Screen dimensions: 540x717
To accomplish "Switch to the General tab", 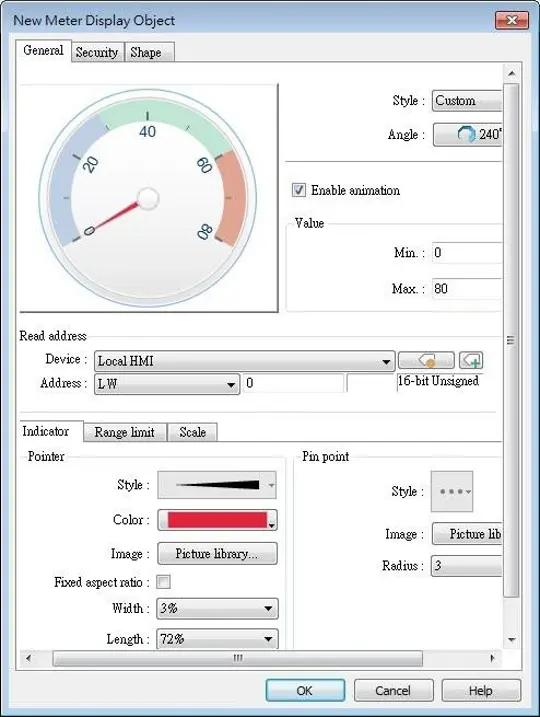I will coord(43,50).
